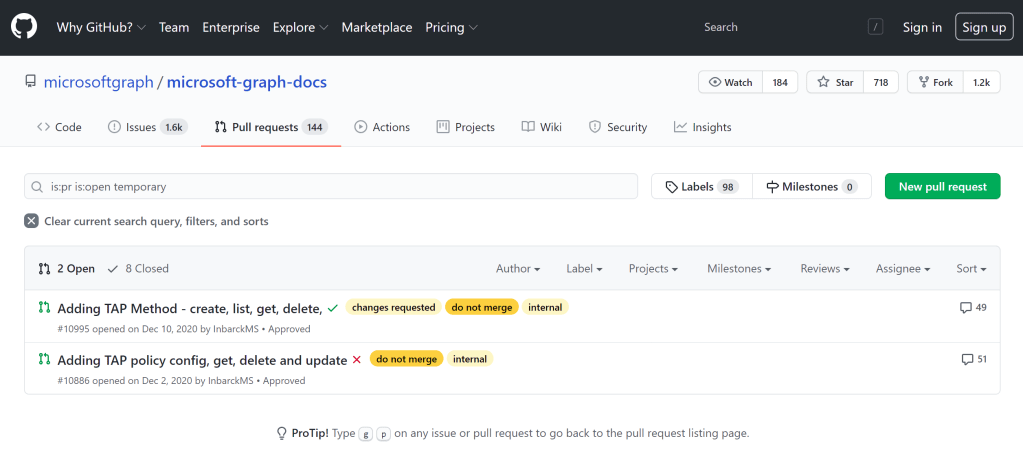
Task: Click the GitHub Octocat logo
Action: 24,27
